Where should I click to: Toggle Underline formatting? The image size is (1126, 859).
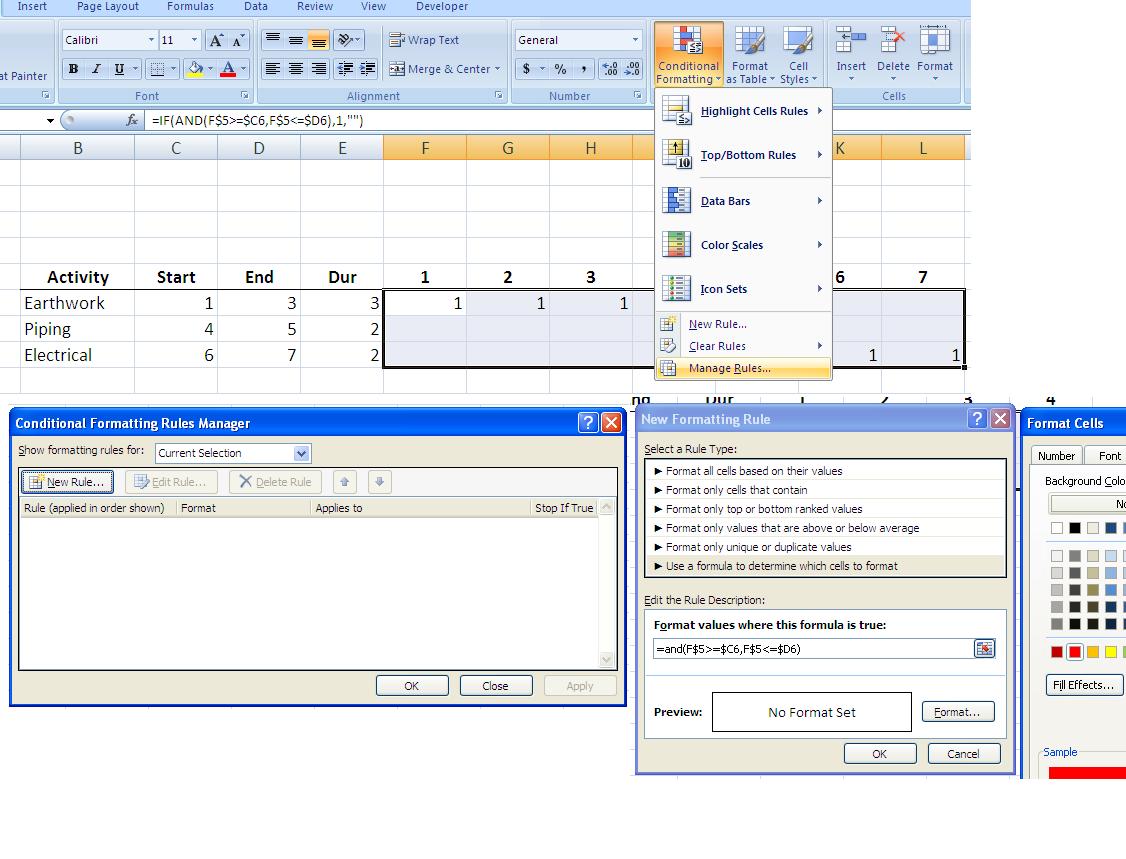tap(119, 69)
